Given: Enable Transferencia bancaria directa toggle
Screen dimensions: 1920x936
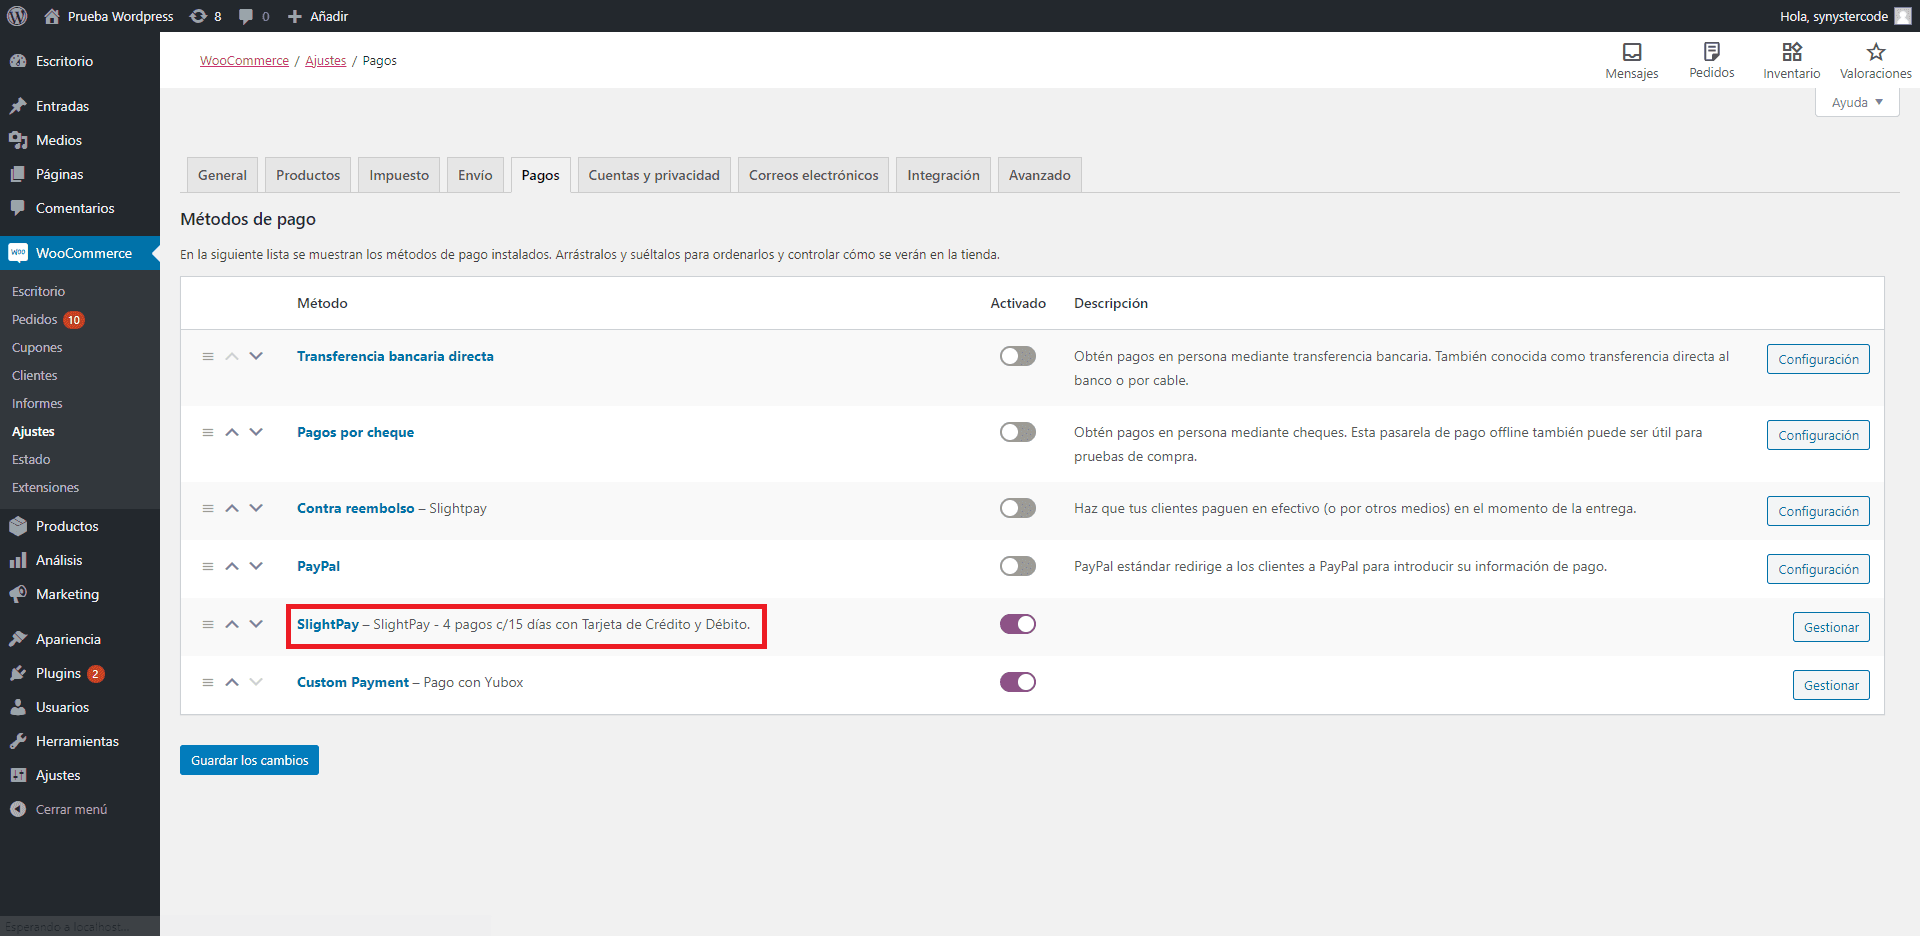Looking at the screenshot, I should click(1018, 356).
